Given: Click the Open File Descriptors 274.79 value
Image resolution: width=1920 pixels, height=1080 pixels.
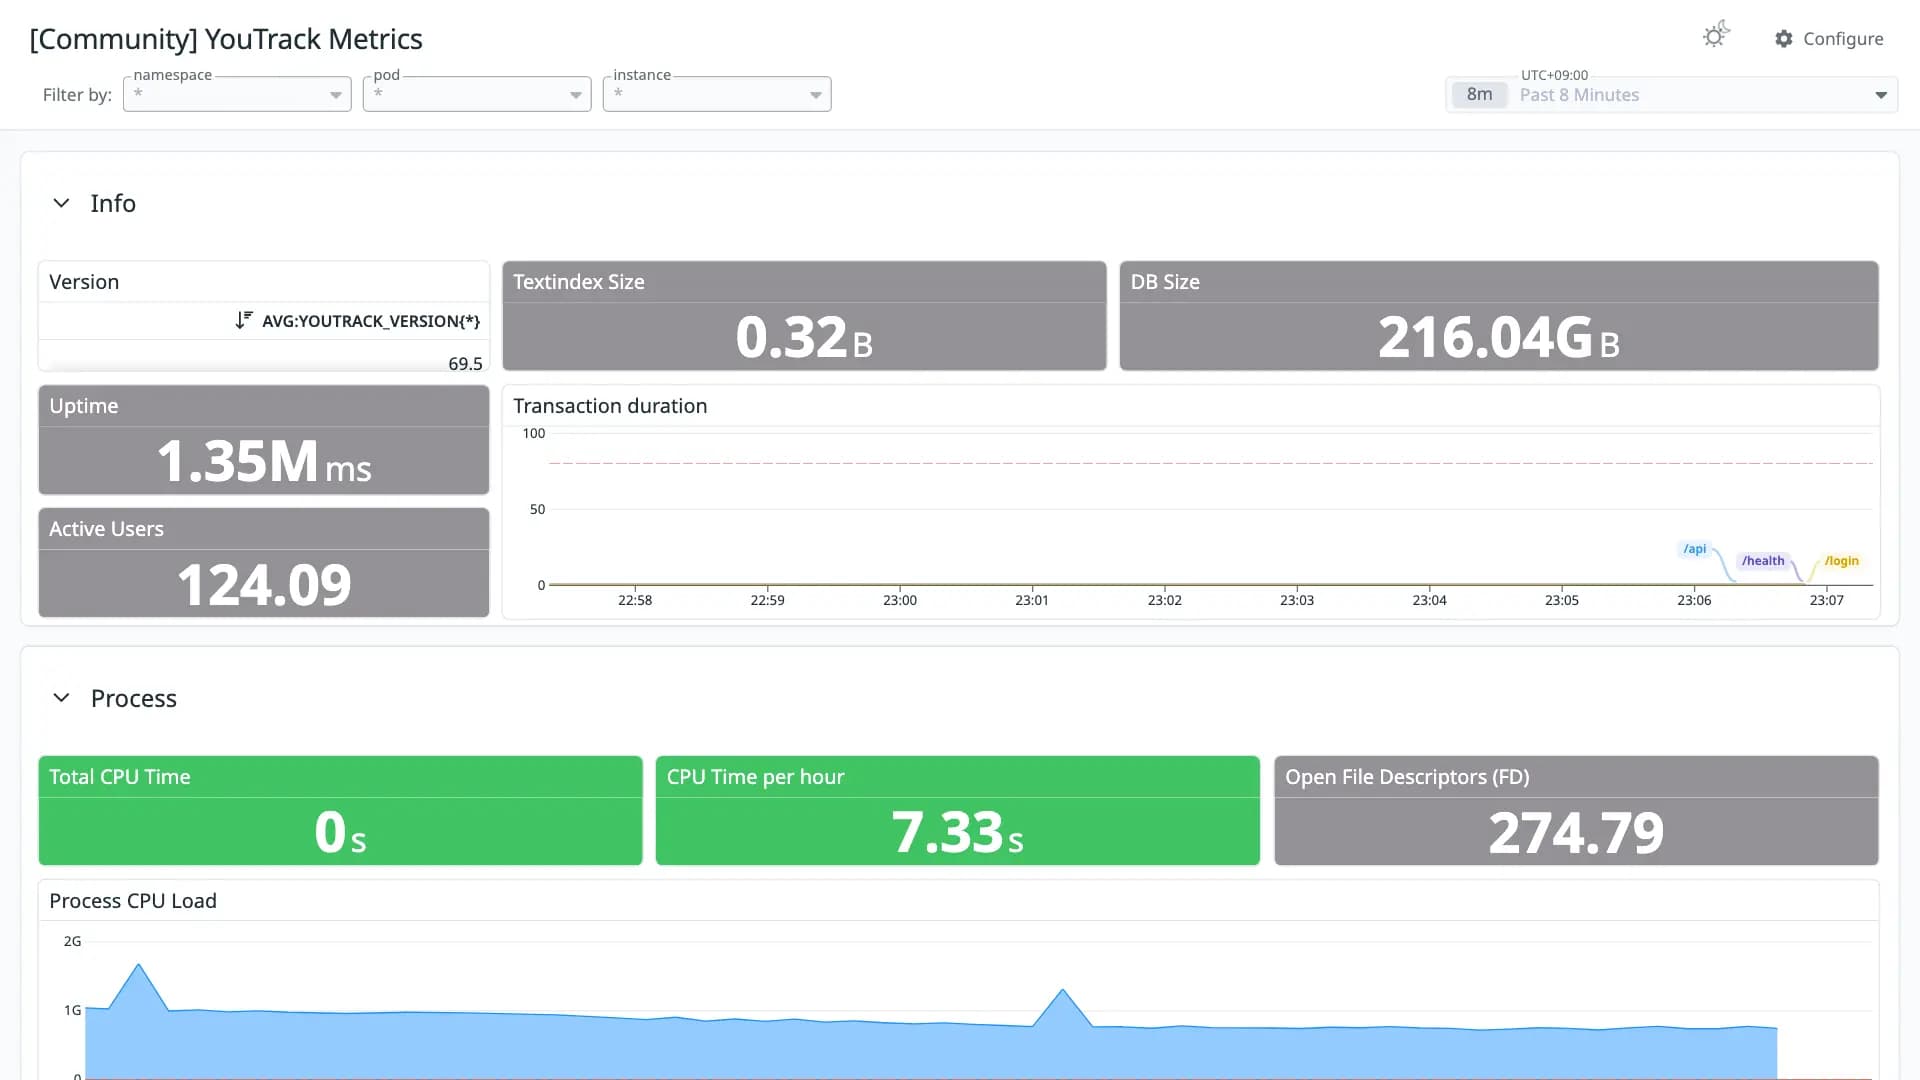Looking at the screenshot, I should [1576, 833].
